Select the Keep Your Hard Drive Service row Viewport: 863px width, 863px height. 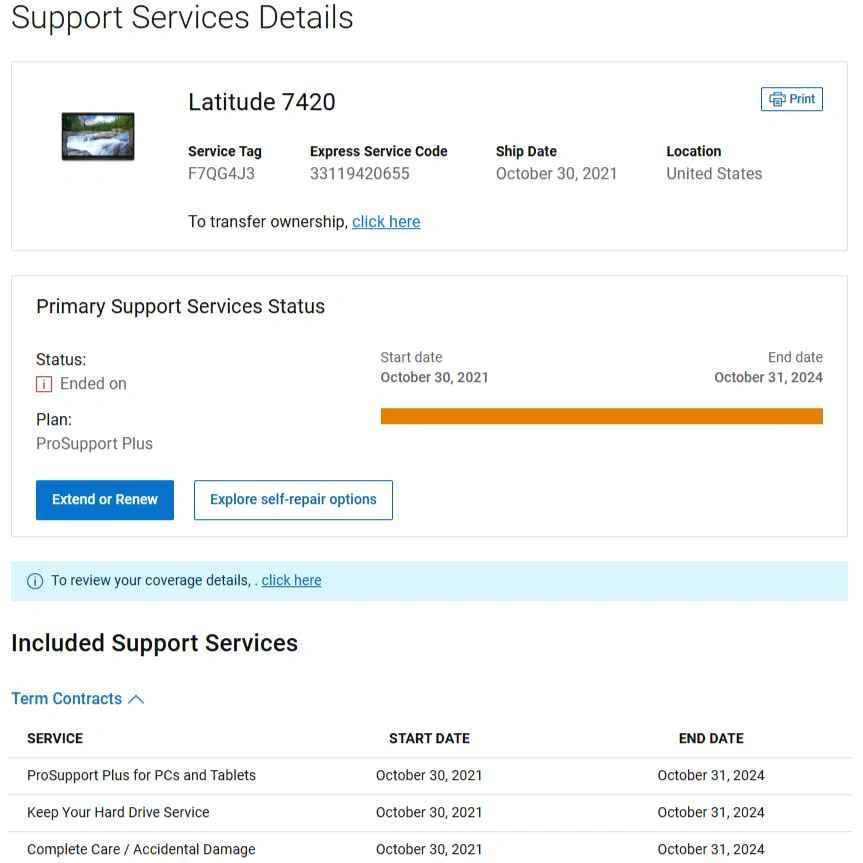pos(118,813)
